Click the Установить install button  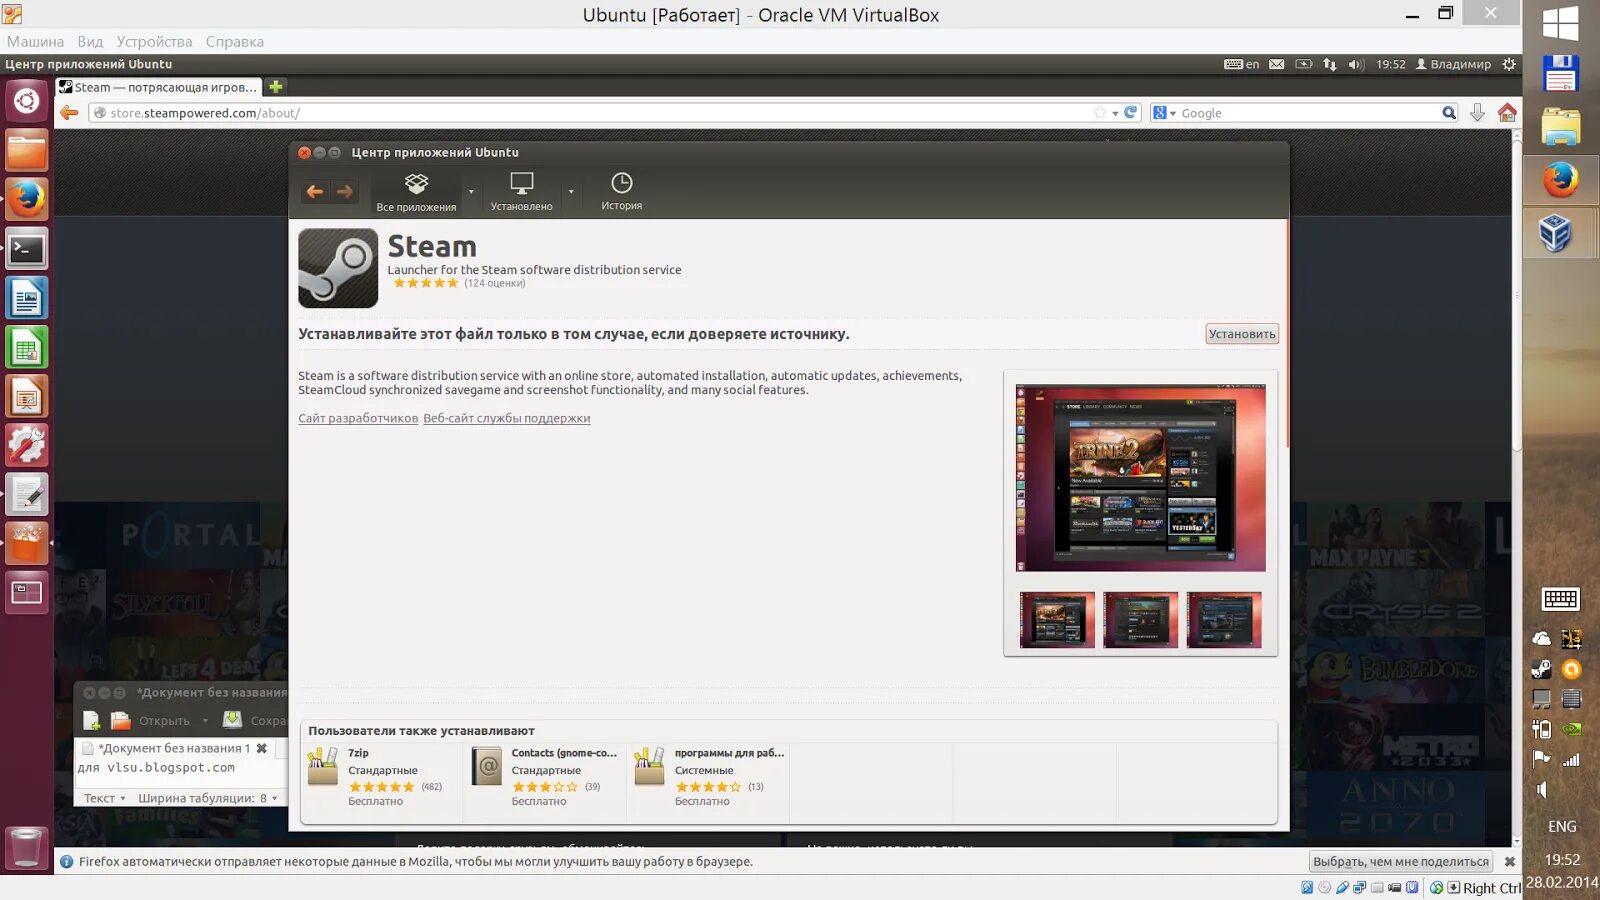click(x=1242, y=334)
